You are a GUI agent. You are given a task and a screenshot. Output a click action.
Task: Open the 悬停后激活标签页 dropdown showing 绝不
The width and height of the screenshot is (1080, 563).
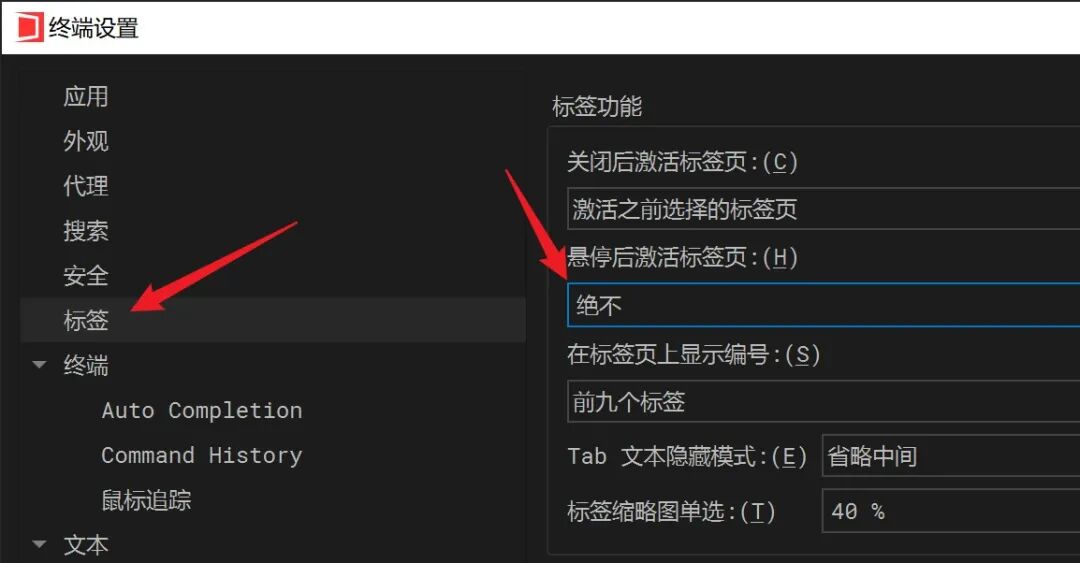click(x=824, y=305)
